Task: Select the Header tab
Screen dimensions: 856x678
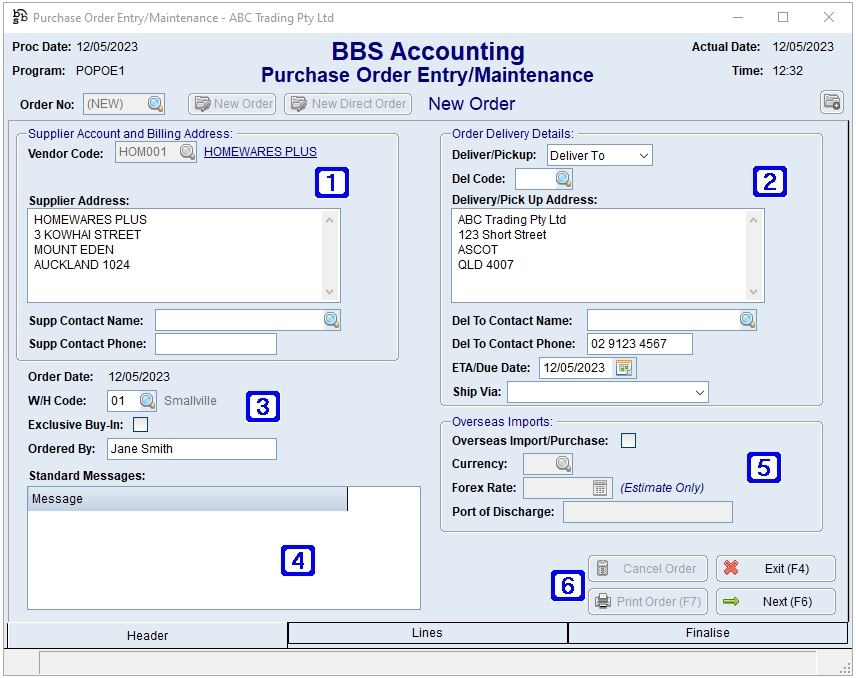Action: pyautogui.click(x=147, y=635)
